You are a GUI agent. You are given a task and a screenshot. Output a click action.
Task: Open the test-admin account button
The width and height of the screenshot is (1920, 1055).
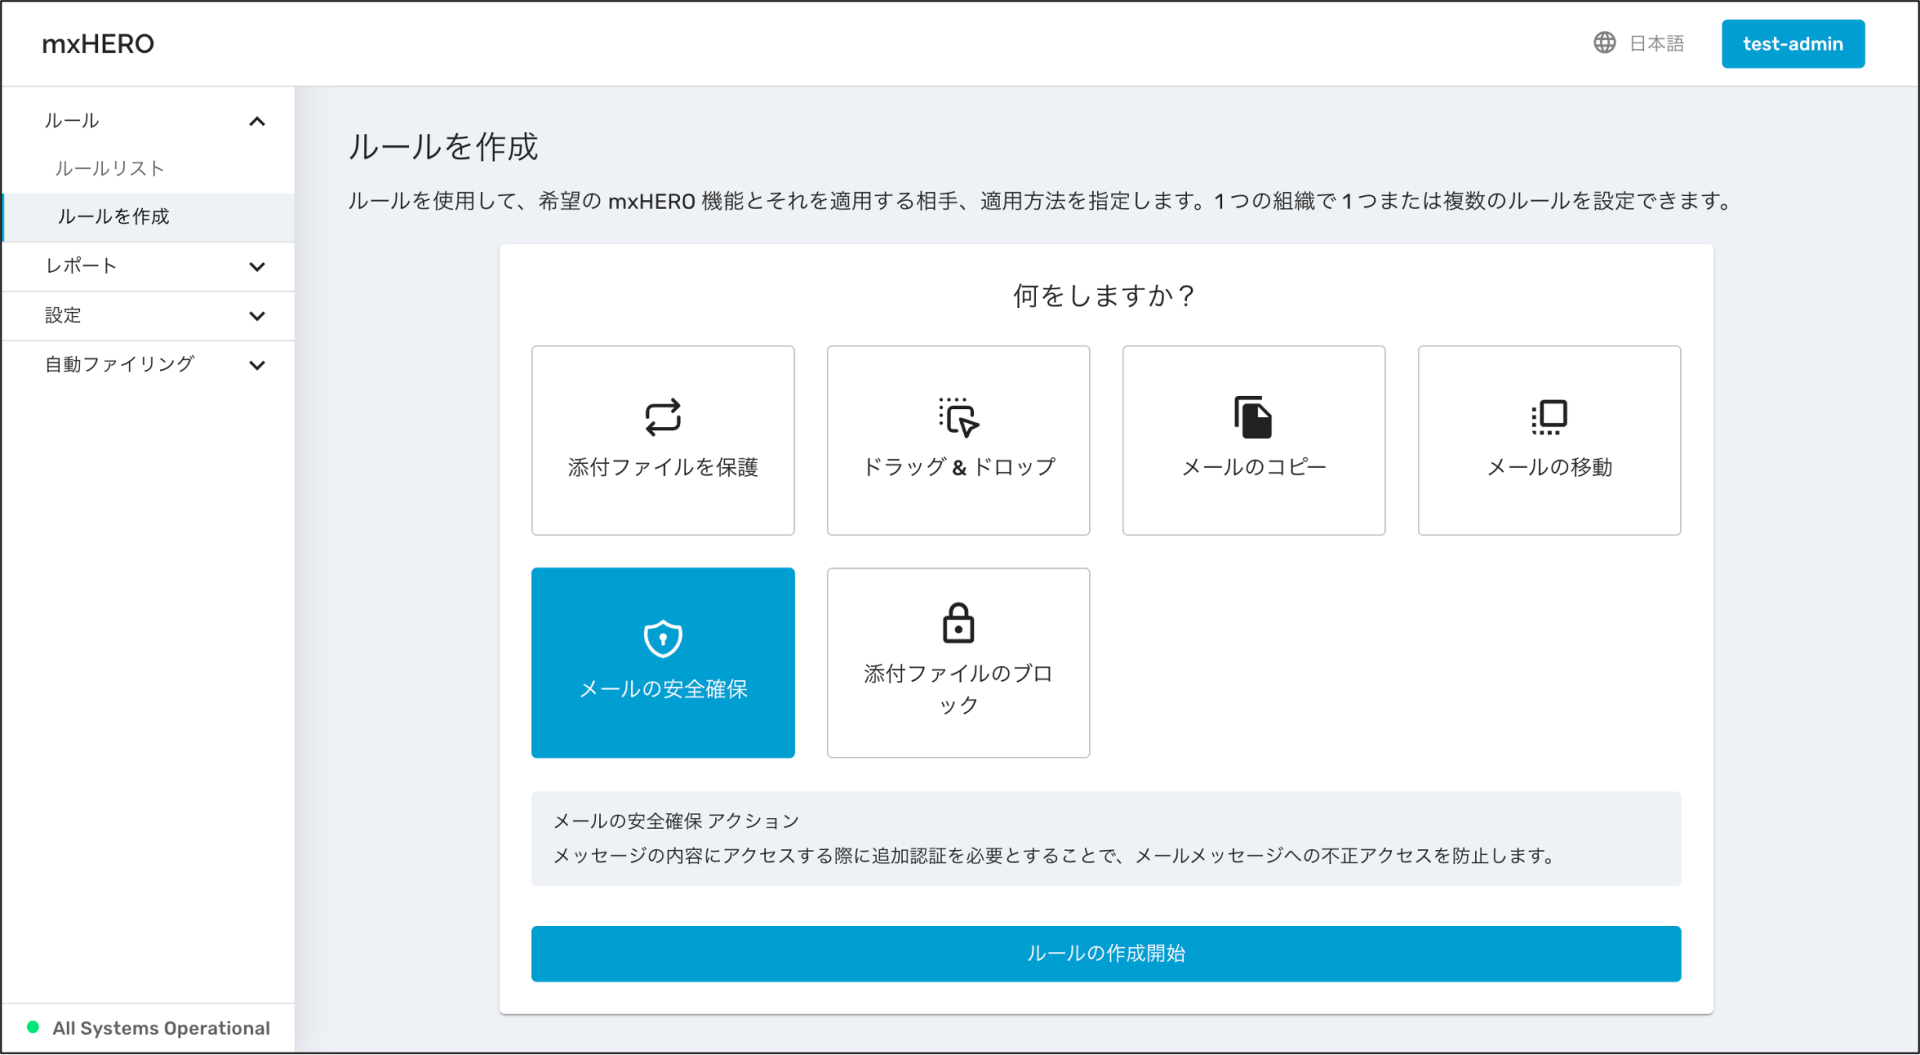point(1792,43)
